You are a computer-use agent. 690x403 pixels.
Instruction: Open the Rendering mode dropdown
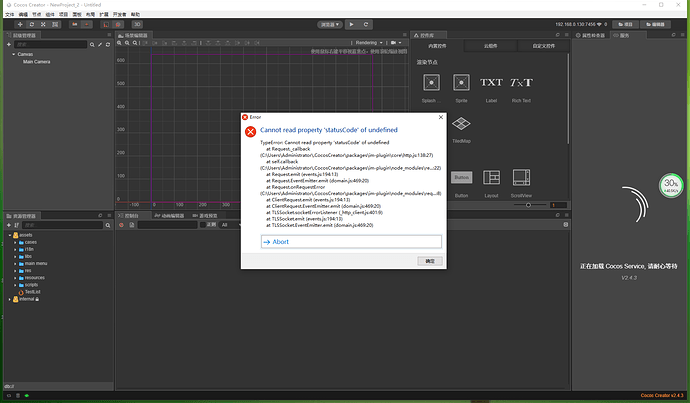(369, 43)
